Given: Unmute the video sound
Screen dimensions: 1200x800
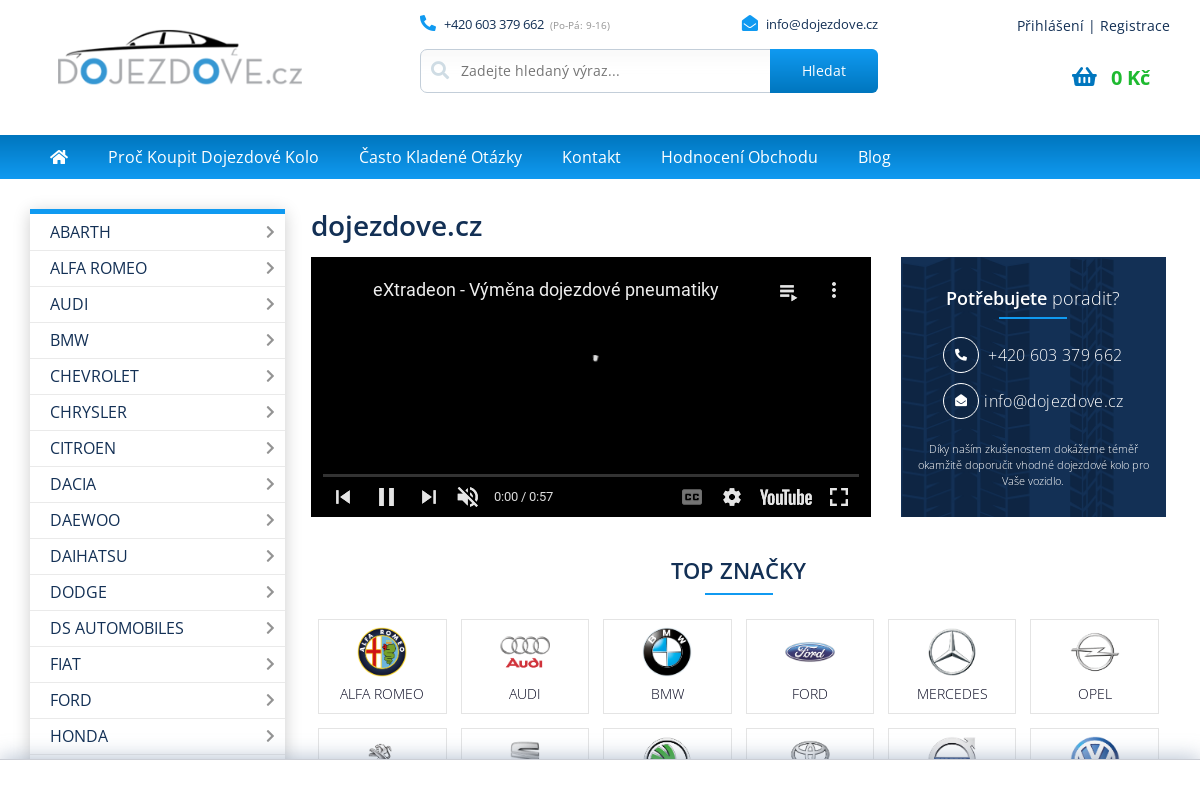Looking at the screenshot, I should 467,497.
